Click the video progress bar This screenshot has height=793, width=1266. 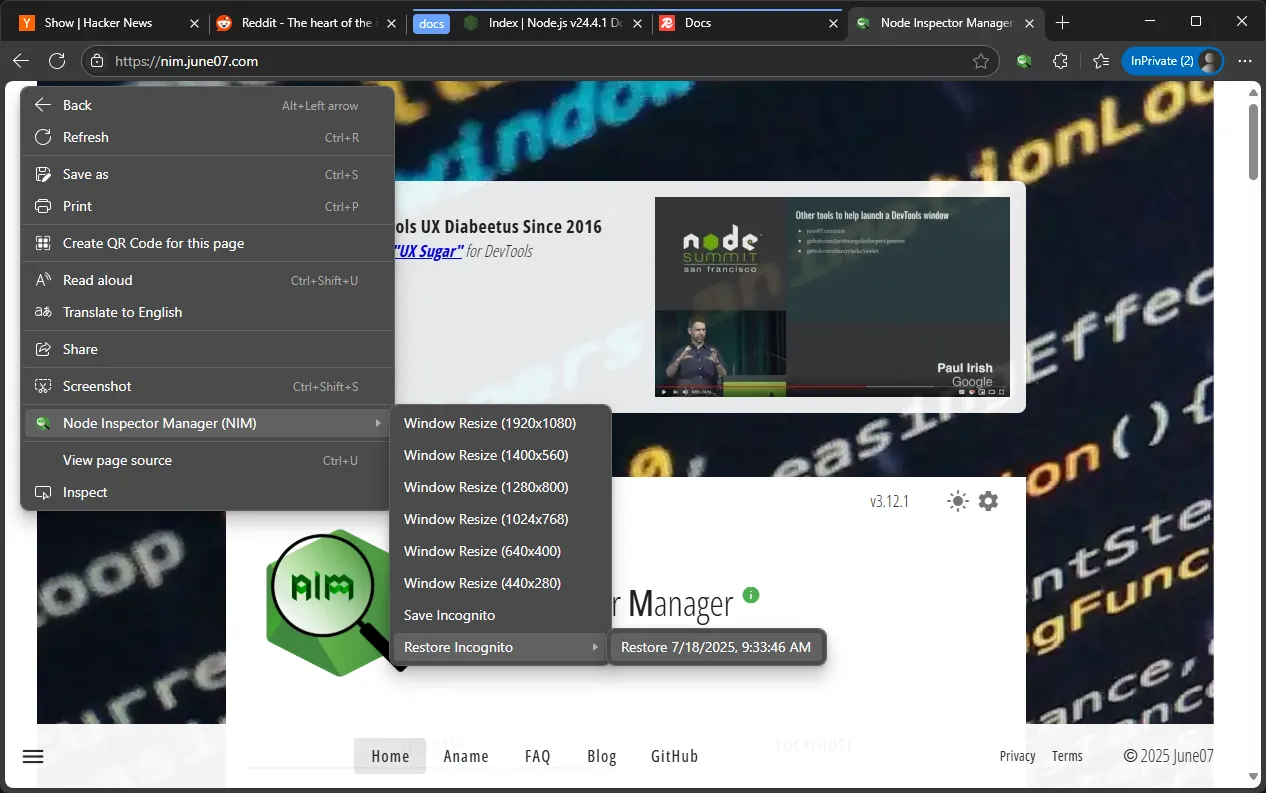click(x=832, y=385)
